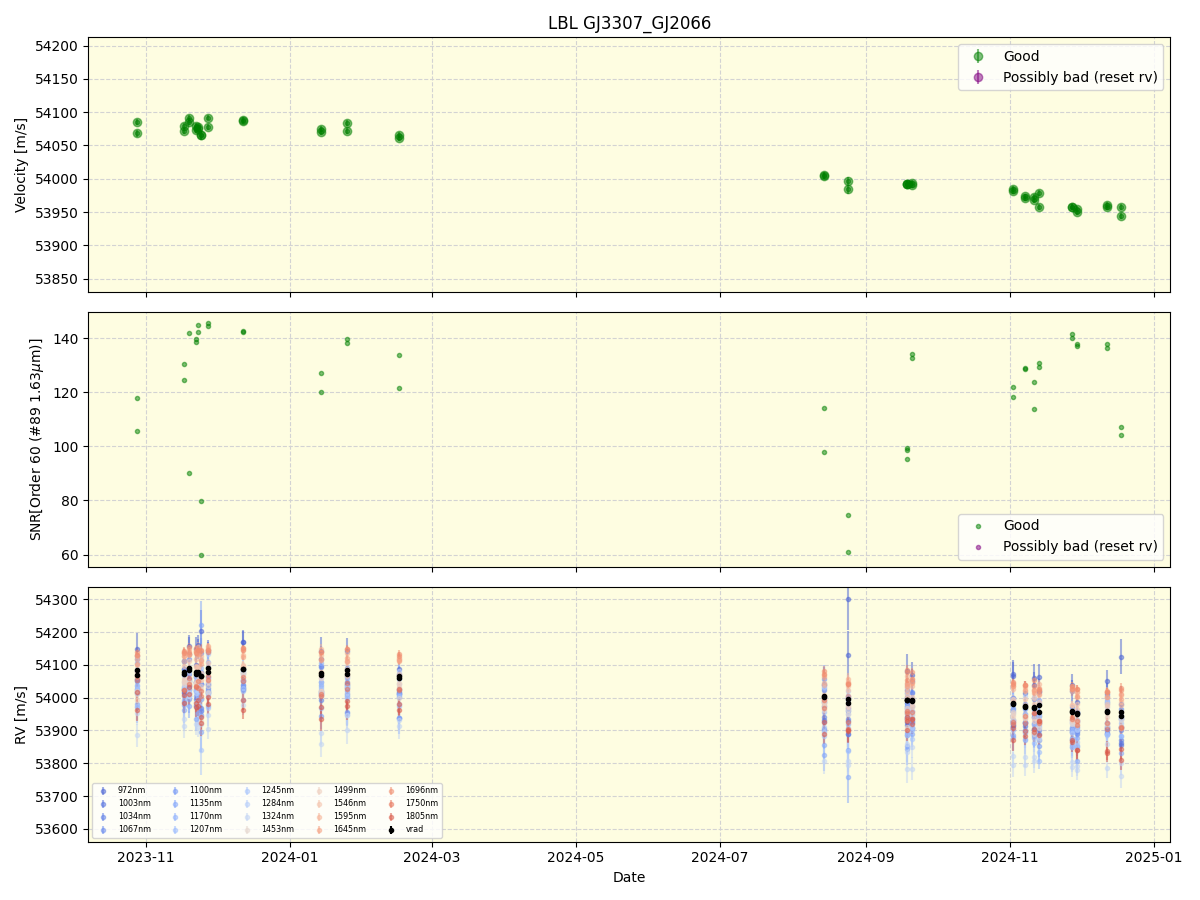1200x900 pixels.
Task: Click the 1499nm legend entry
Action: pos(350,790)
